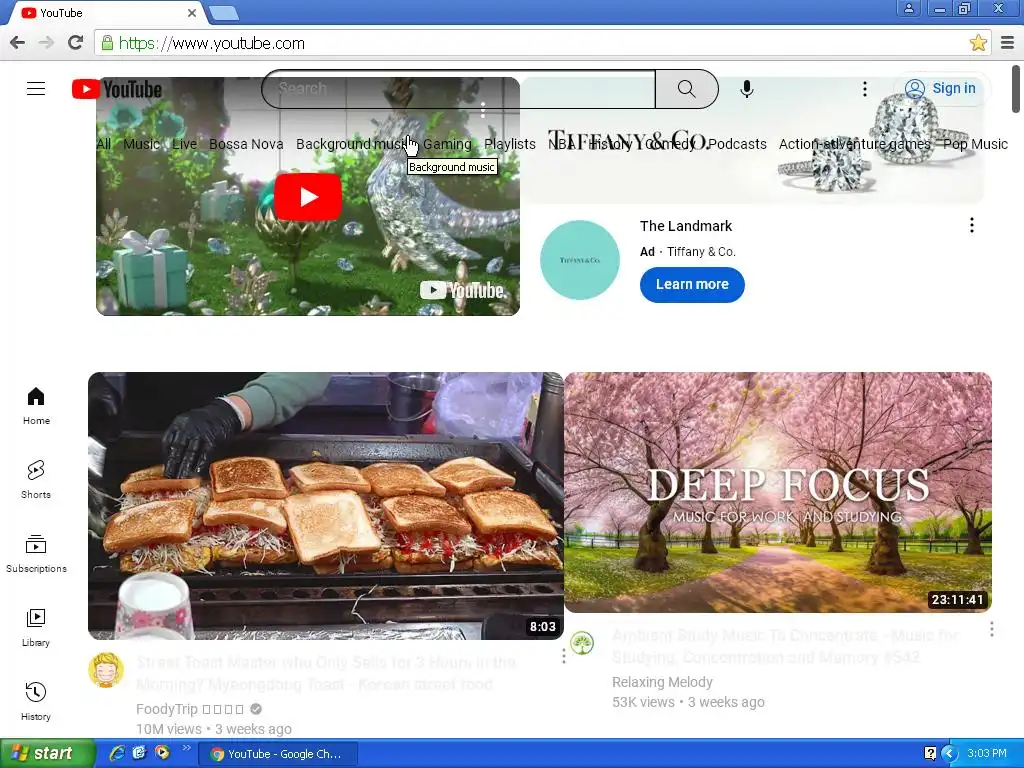Go back with the browser back arrow
The height and width of the screenshot is (768, 1024).
18,43
